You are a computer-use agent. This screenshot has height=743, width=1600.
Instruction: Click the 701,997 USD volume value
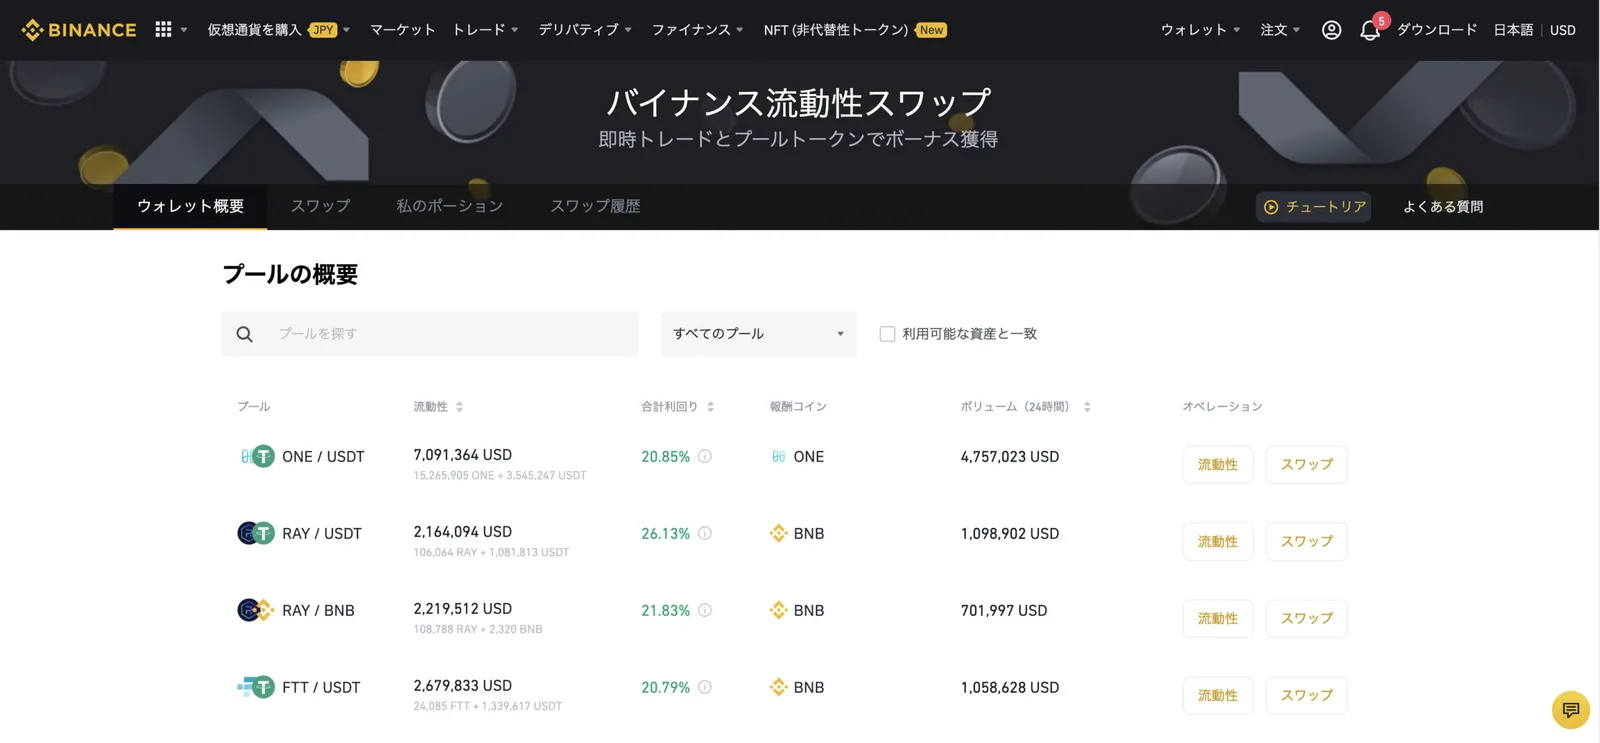(1004, 611)
